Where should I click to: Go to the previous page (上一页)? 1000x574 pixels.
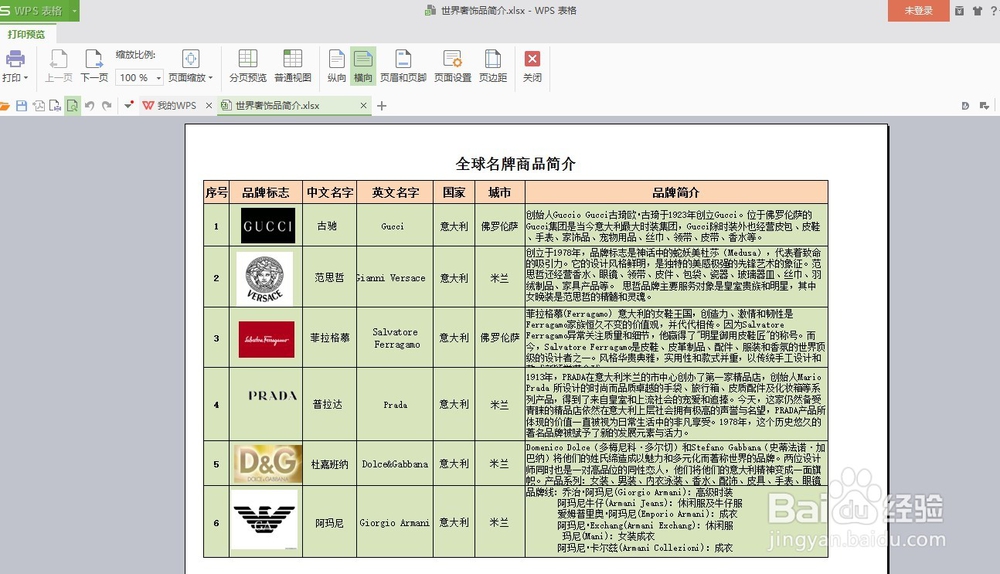[x=59, y=66]
